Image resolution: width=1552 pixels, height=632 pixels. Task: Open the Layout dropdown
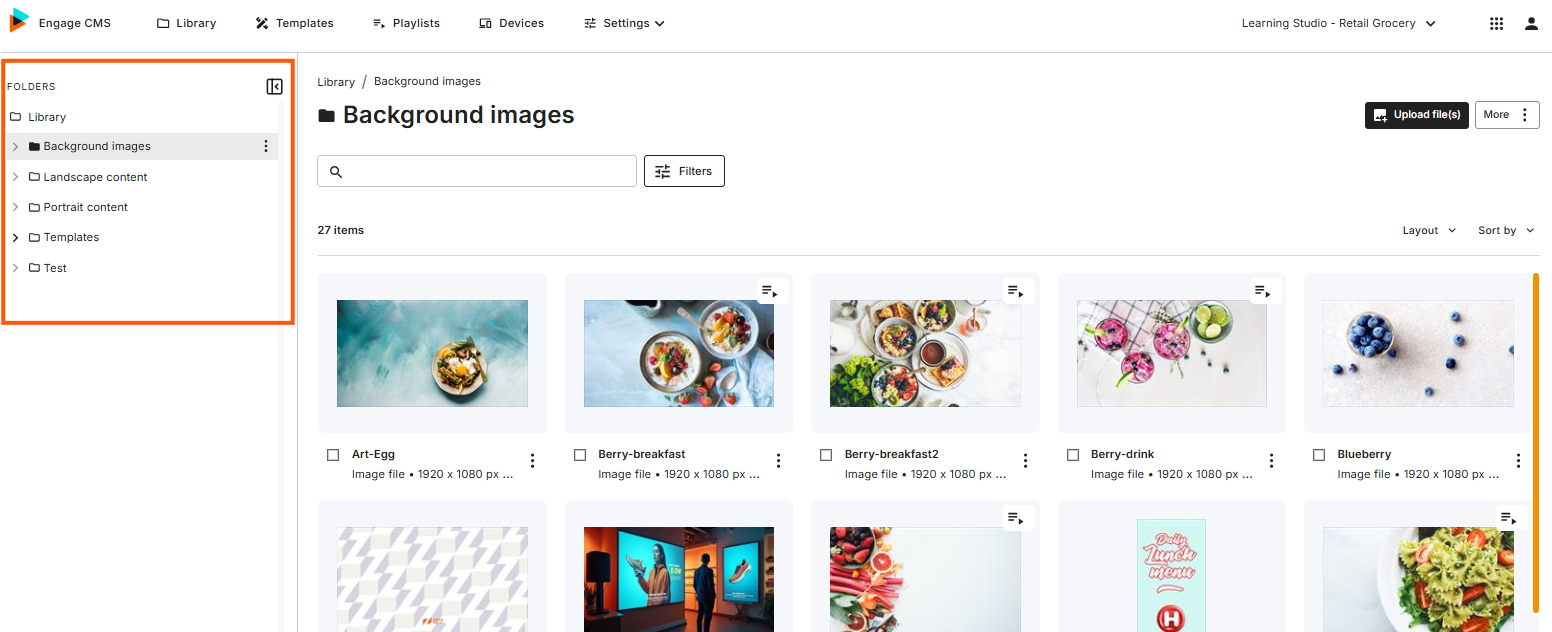click(1429, 230)
